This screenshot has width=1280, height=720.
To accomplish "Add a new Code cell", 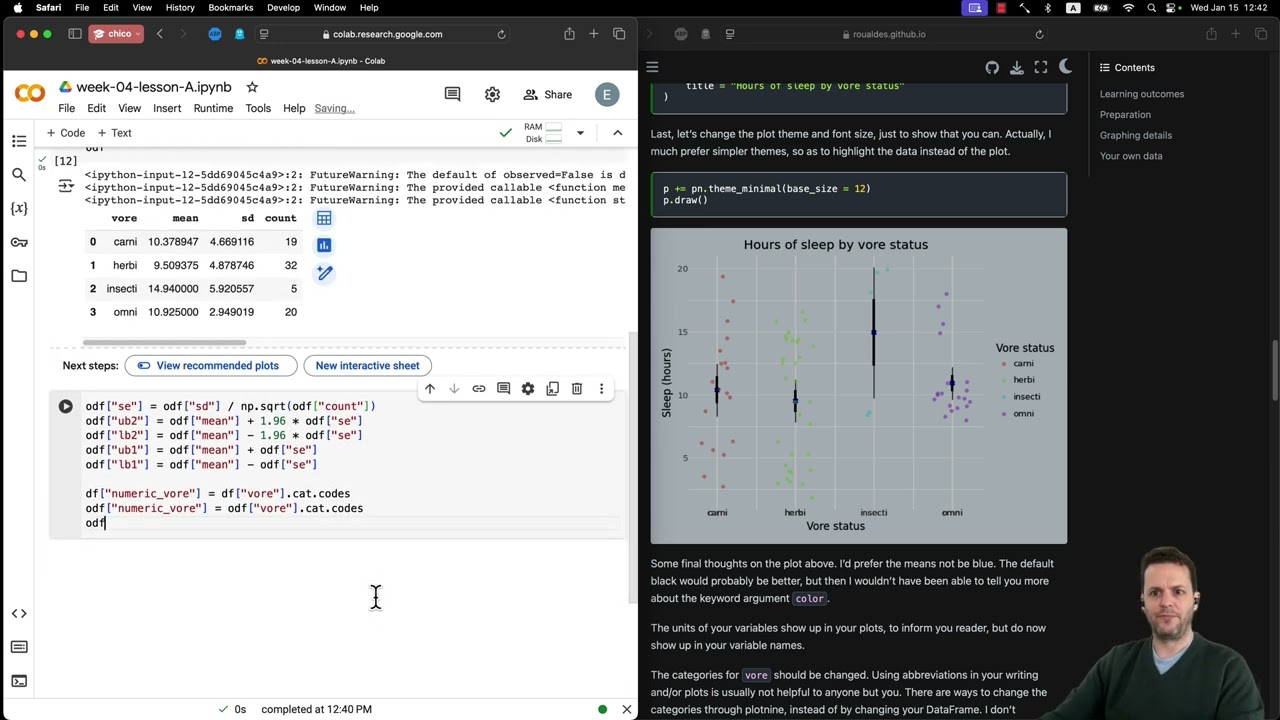I will [x=65, y=133].
